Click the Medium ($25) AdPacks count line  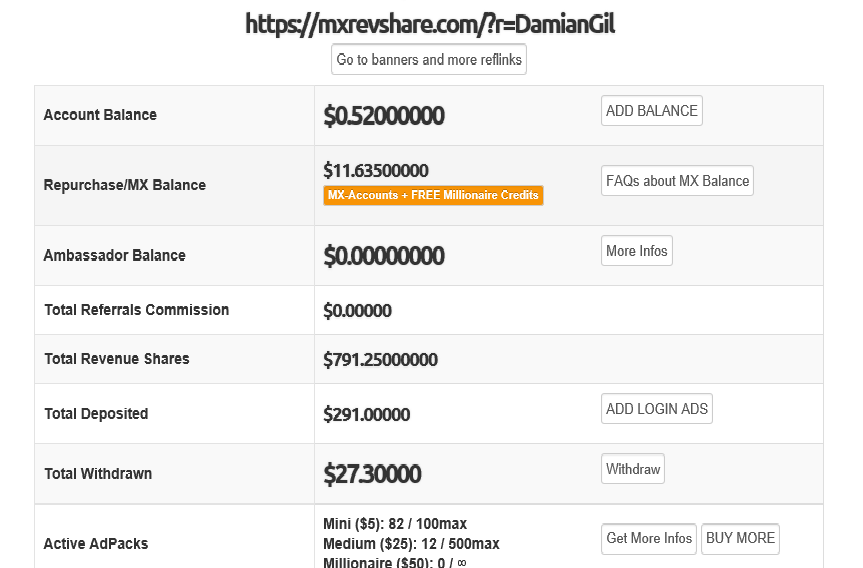411,544
